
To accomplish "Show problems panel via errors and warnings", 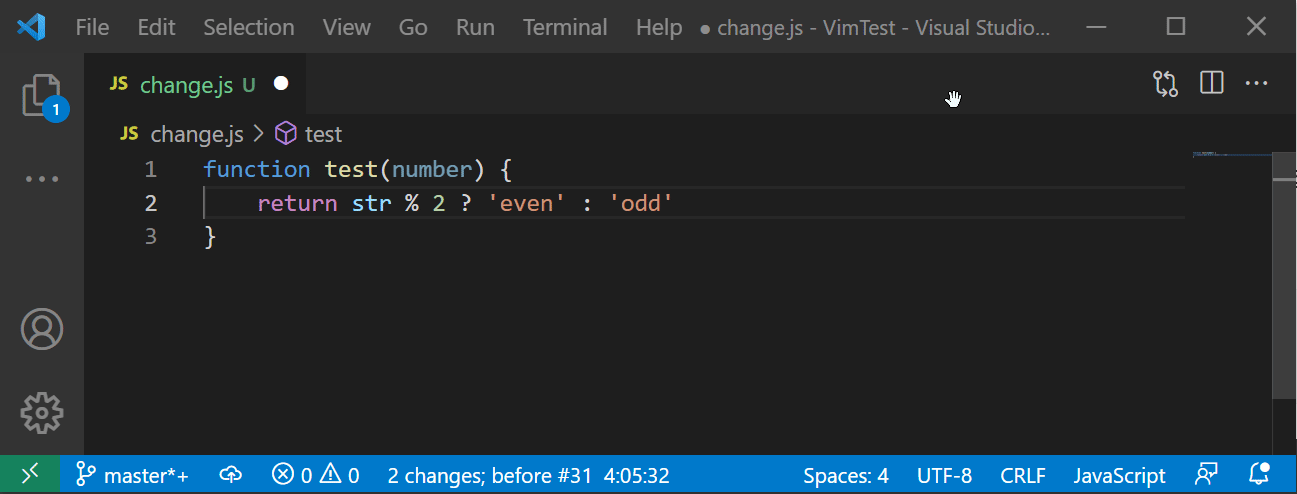I will (316, 475).
